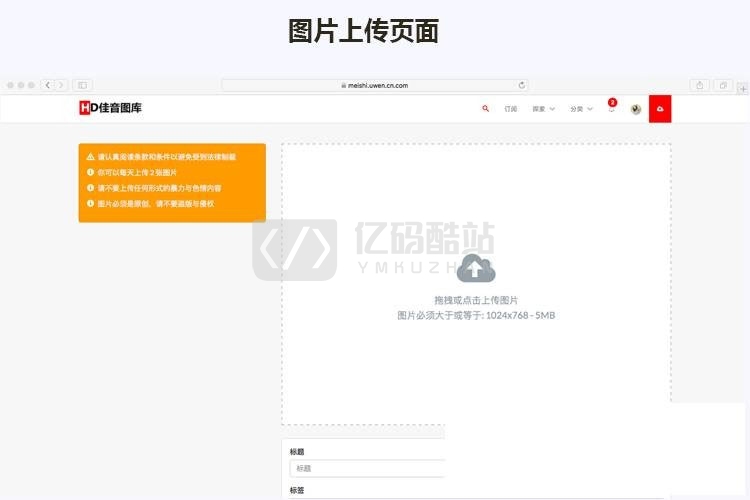The width and height of the screenshot is (750, 500).
Task: Toggle the Safari sidebar button
Action: pos(82,85)
